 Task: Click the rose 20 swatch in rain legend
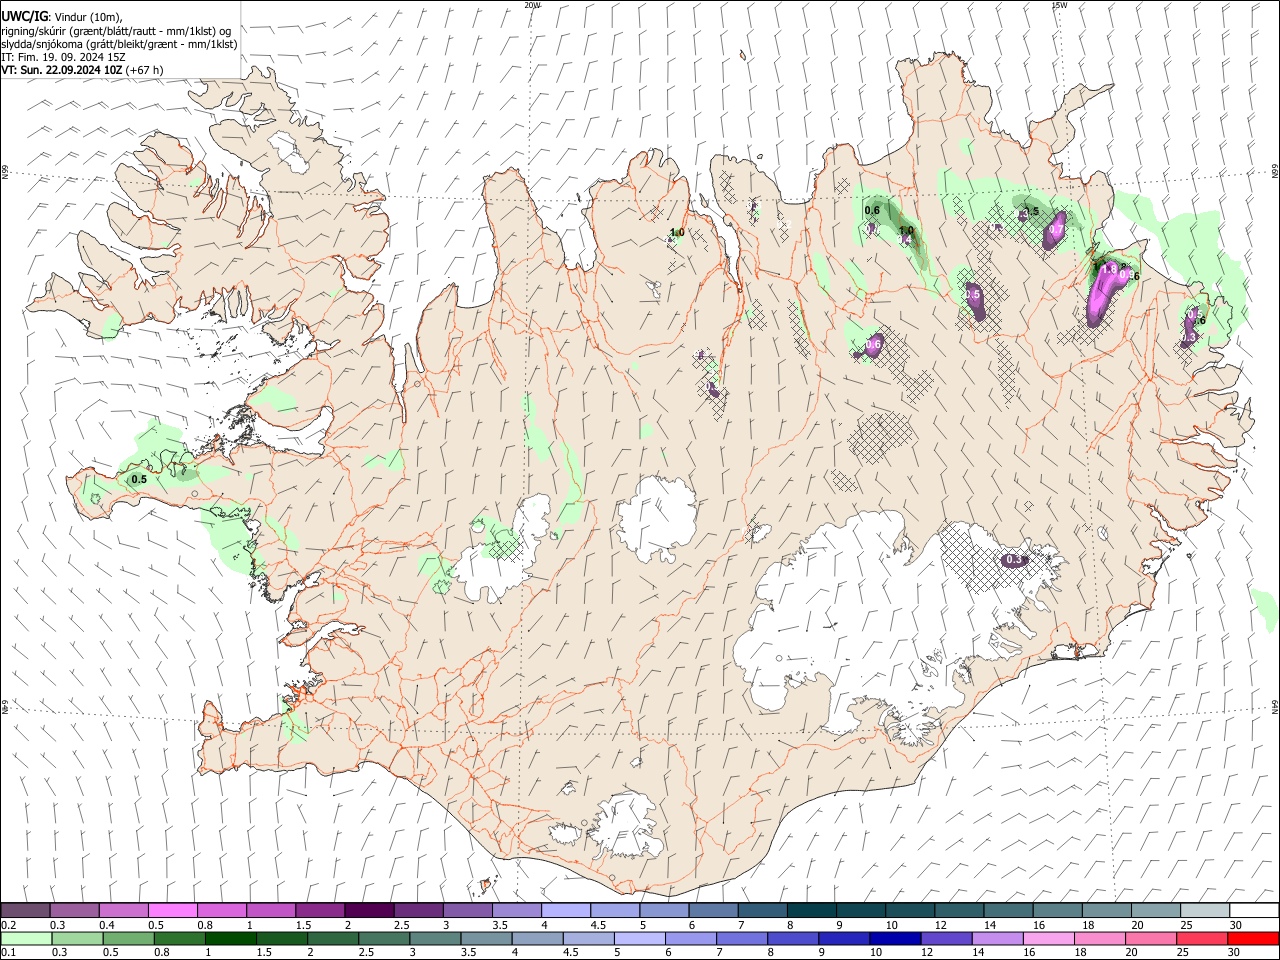[x=1149, y=938]
